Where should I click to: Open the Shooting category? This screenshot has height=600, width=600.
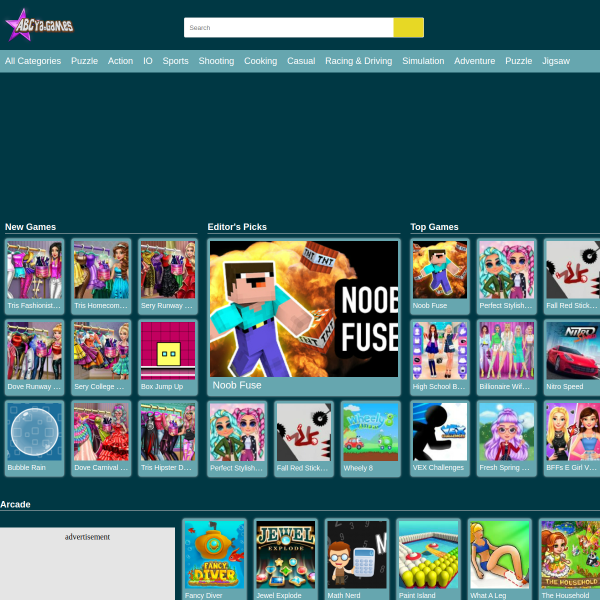[216, 61]
